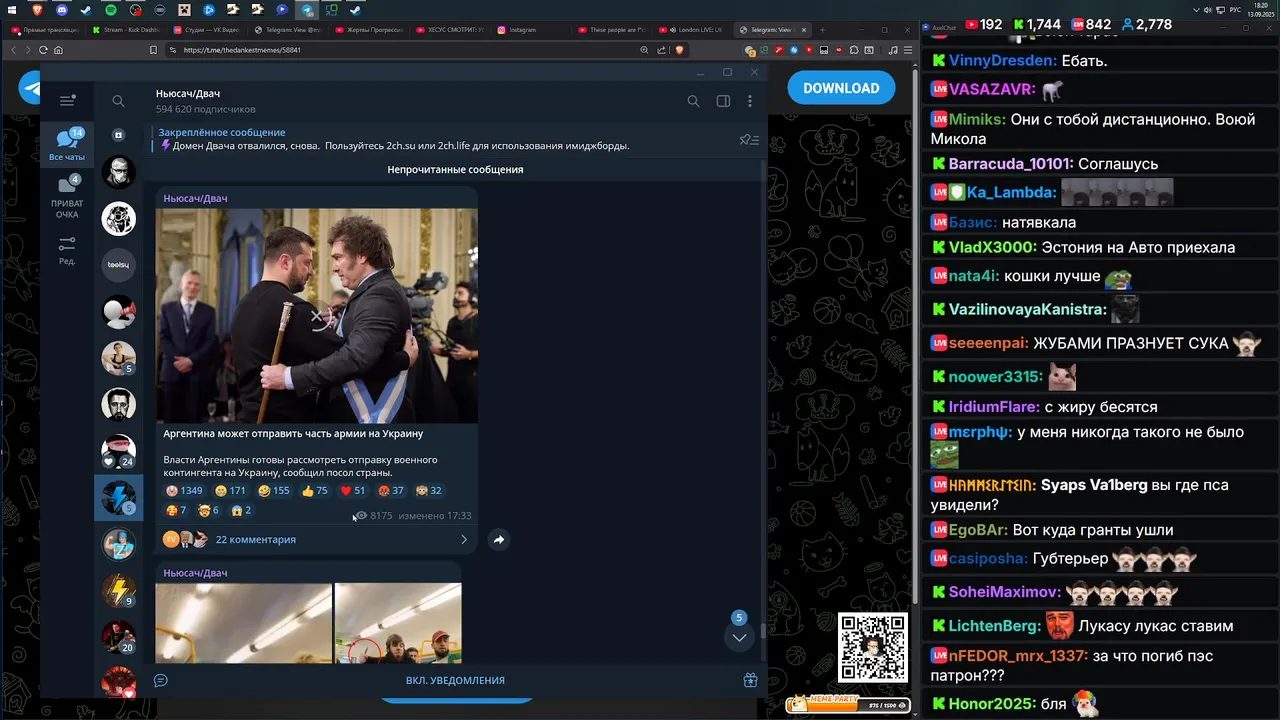Click 'ВКЛ. УВЕДОМЛЕНИЯ' to unmute the channel
The height and width of the screenshot is (720, 1280).
pos(455,680)
